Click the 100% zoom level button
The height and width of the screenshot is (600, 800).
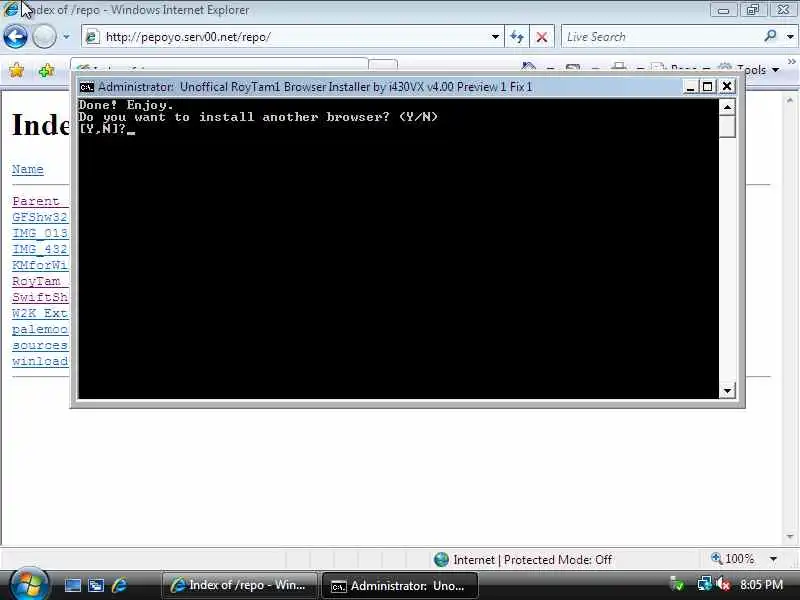(x=733, y=559)
